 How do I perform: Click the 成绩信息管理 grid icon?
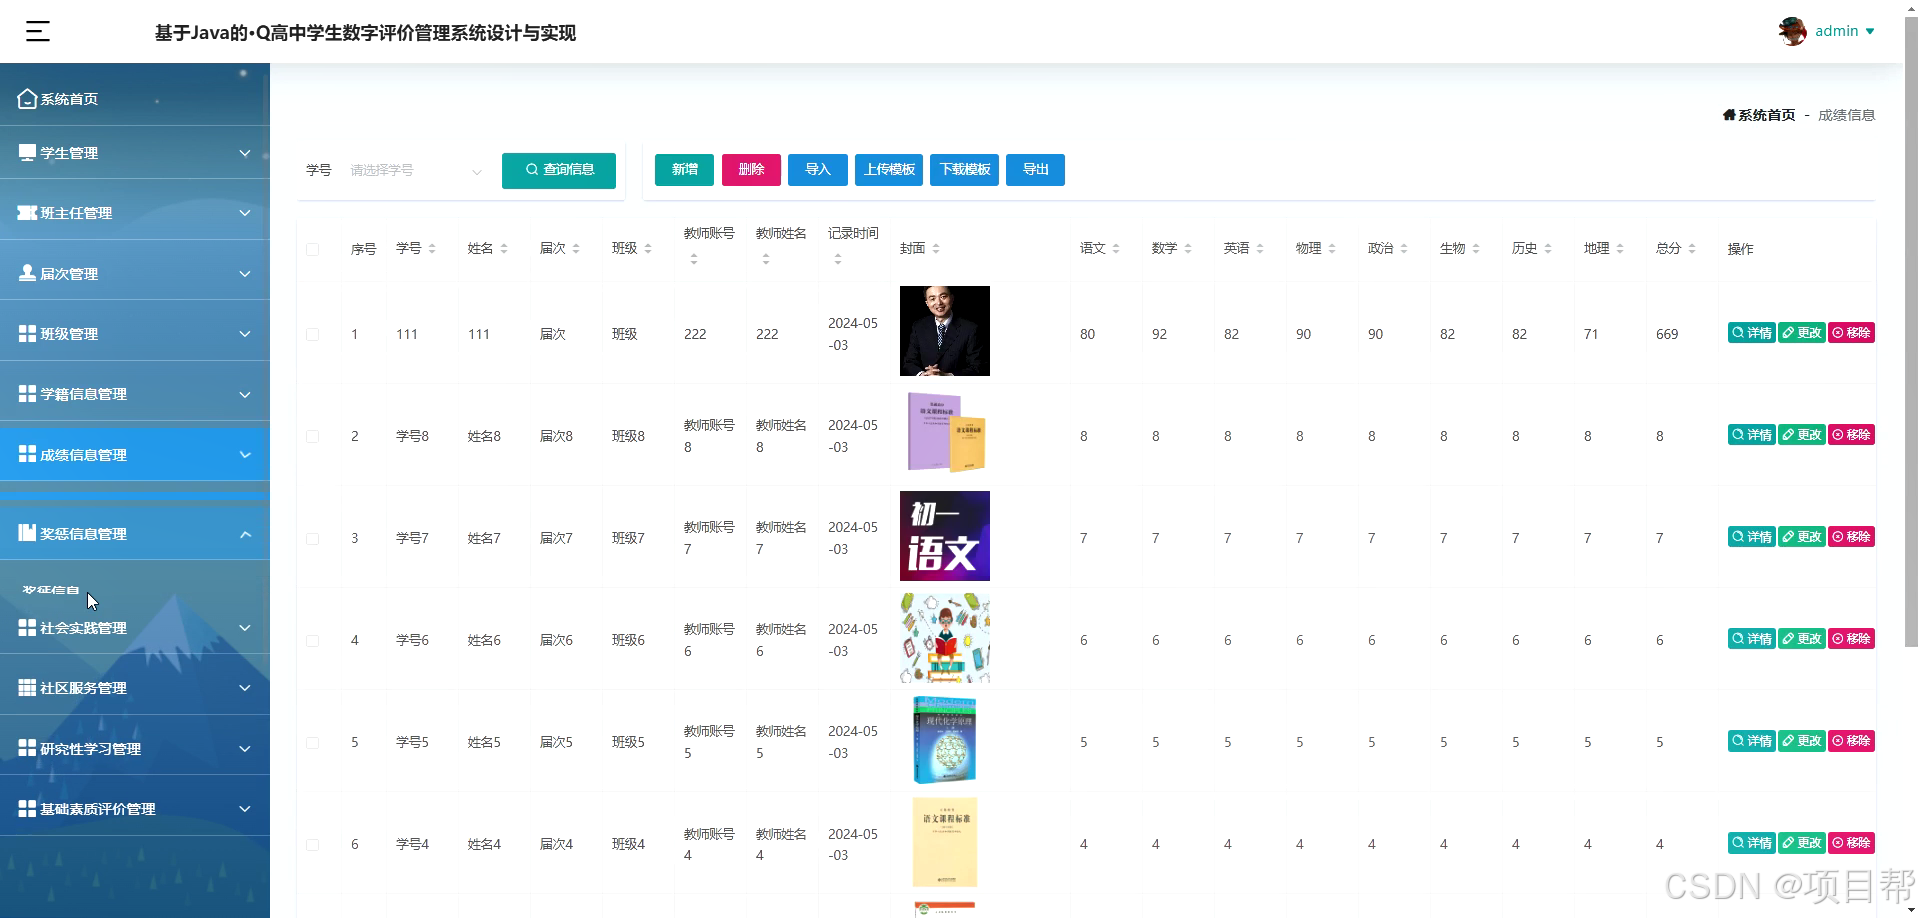(x=28, y=454)
